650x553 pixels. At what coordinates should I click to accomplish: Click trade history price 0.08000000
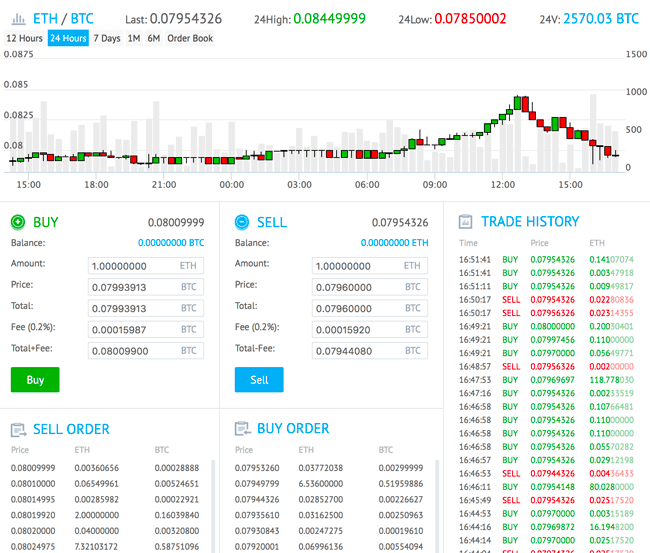[553, 326]
